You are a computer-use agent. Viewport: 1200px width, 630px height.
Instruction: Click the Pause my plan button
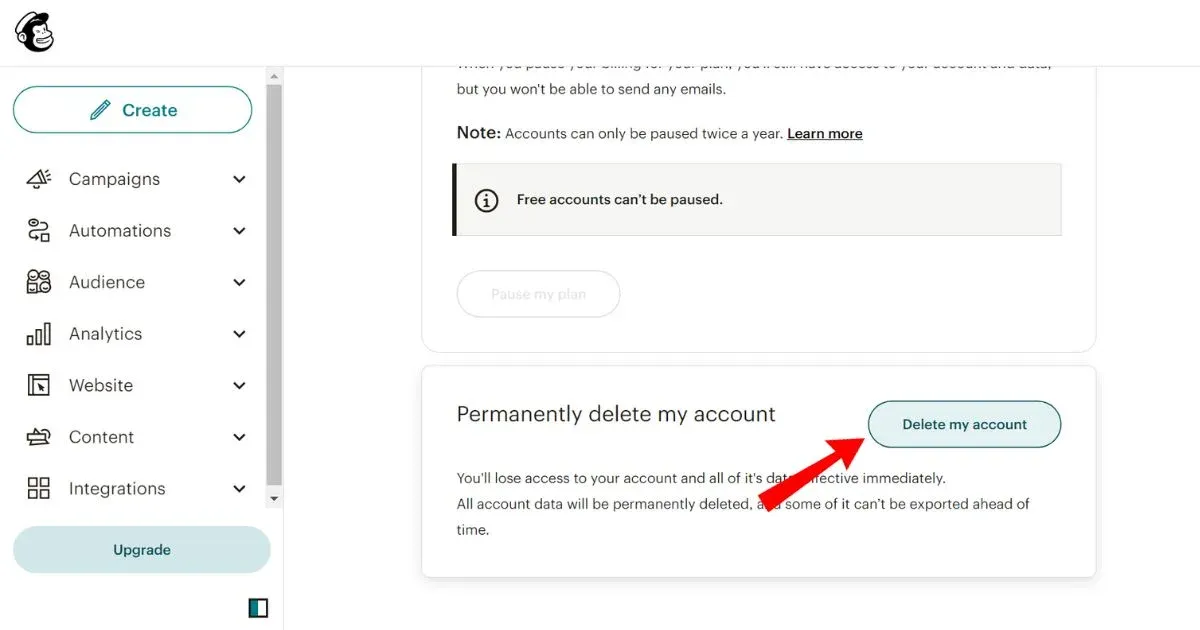(538, 293)
